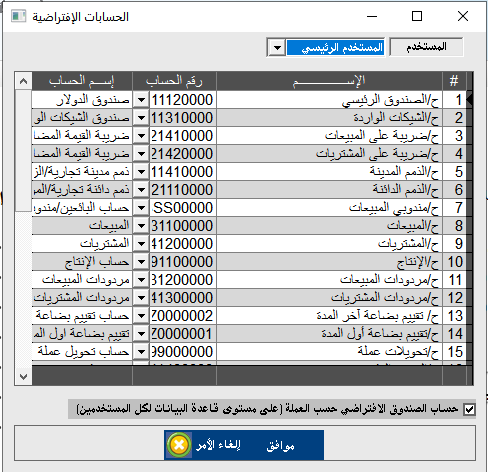Open account dropdown for 99000000 currency row
This screenshot has height=472, width=488.
[141, 352]
